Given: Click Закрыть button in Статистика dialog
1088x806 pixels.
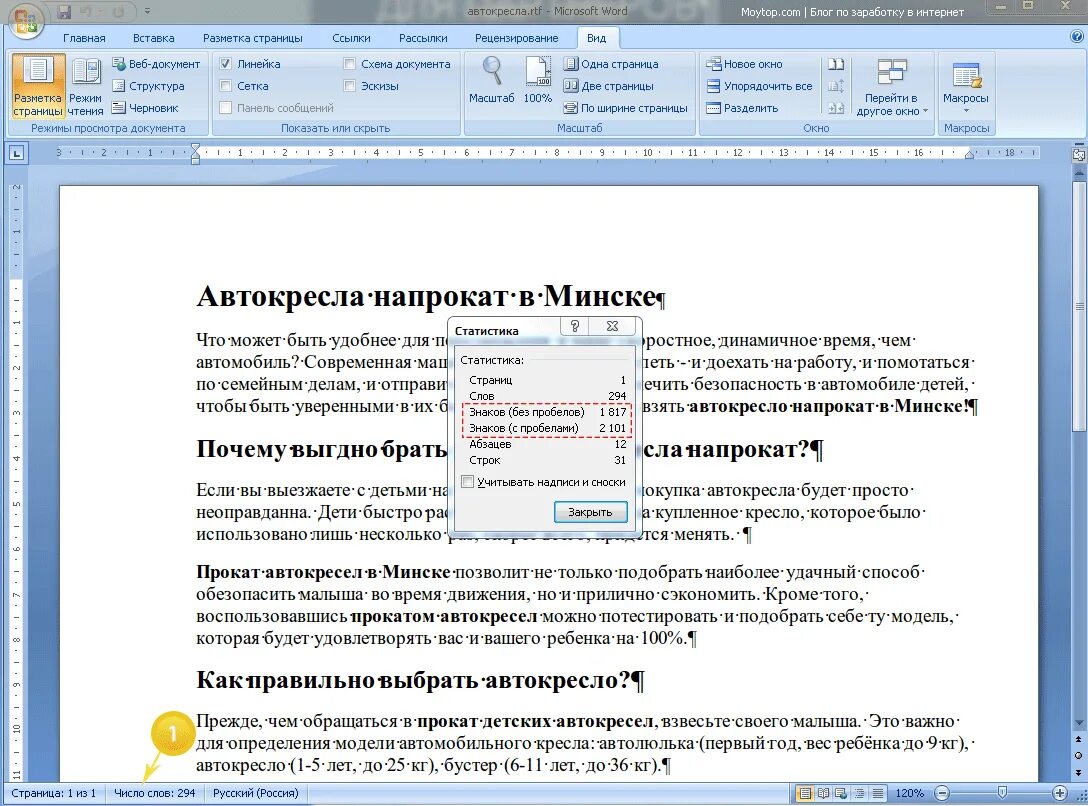Looking at the screenshot, I should click(x=590, y=512).
